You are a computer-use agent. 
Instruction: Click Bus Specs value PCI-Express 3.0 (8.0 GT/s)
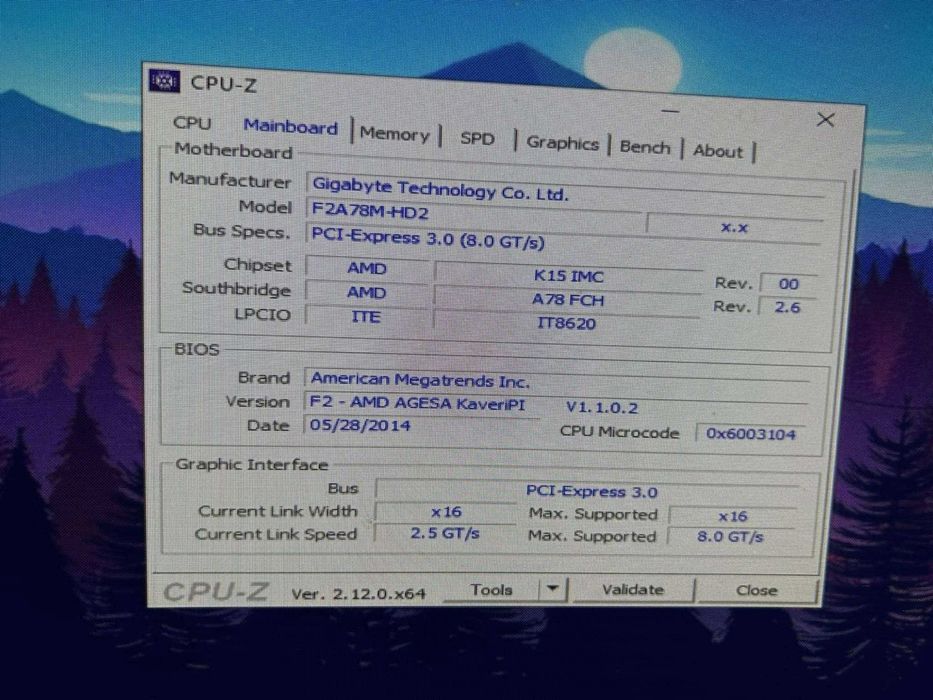(563, 239)
